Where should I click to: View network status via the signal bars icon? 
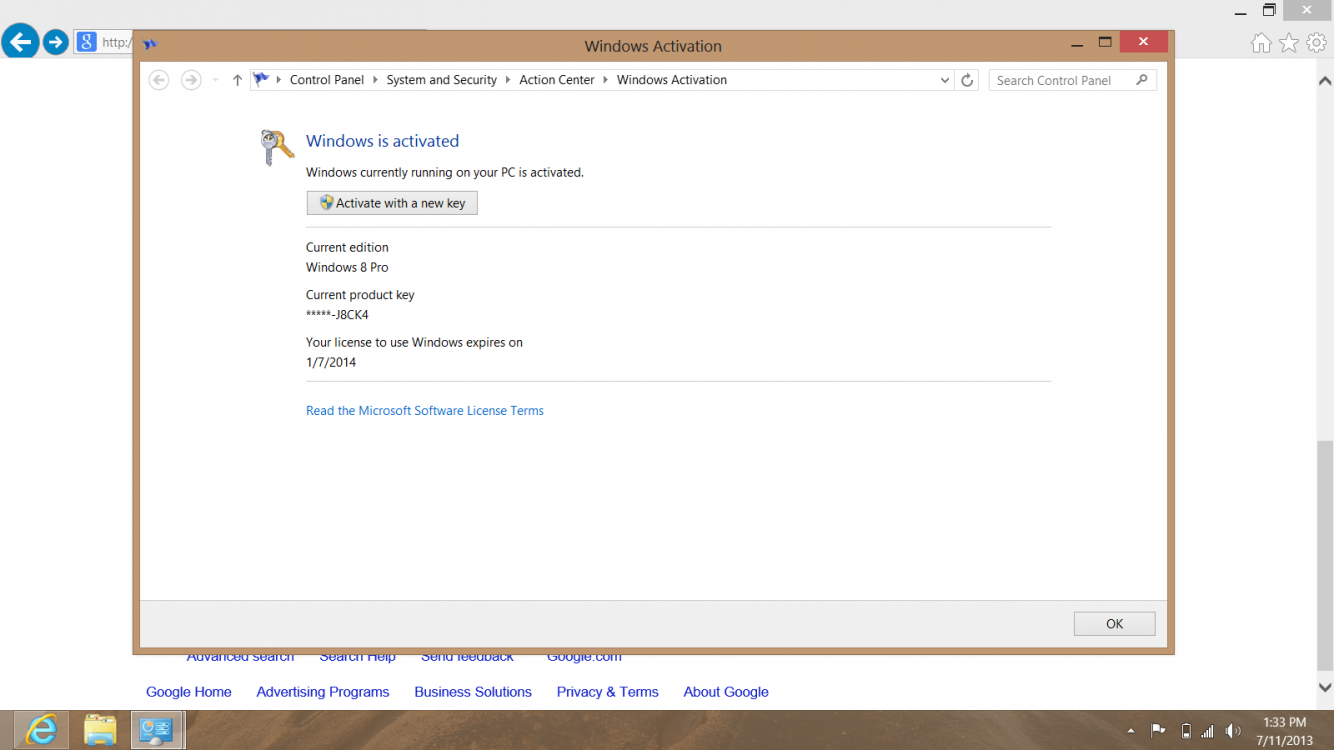pyautogui.click(x=1207, y=730)
